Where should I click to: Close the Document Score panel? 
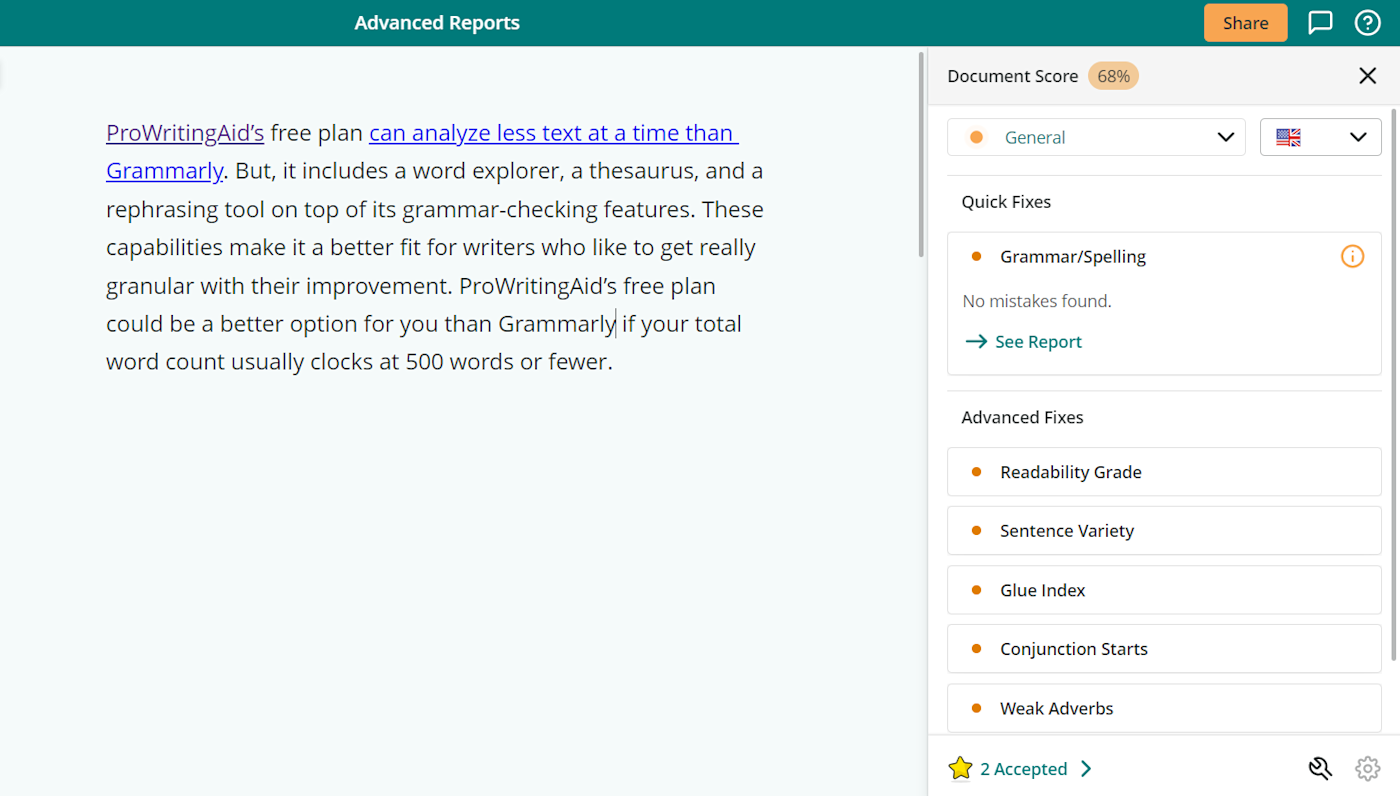point(1367,76)
